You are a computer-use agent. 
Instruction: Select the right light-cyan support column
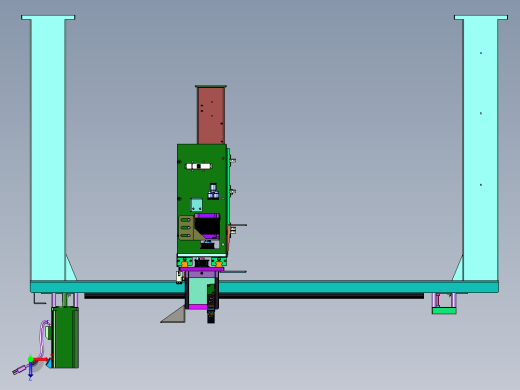pyautogui.click(x=480, y=149)
